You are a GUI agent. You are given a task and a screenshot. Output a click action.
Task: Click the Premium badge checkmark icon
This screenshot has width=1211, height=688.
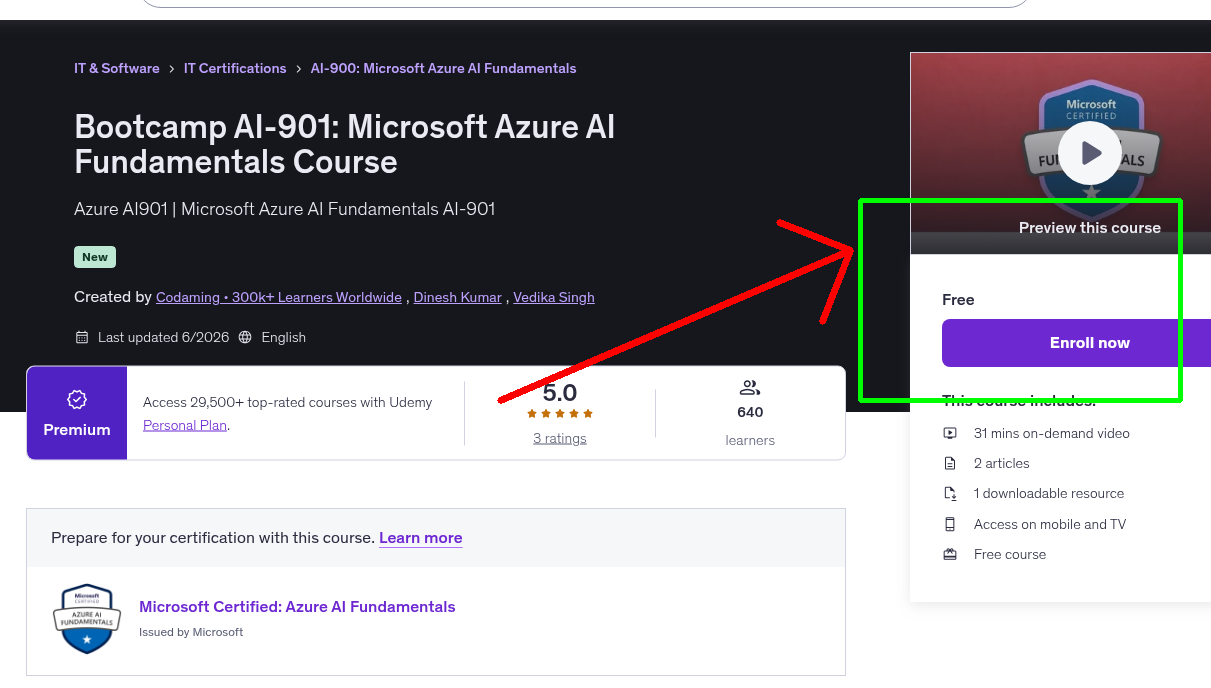(x=77, y=400)
